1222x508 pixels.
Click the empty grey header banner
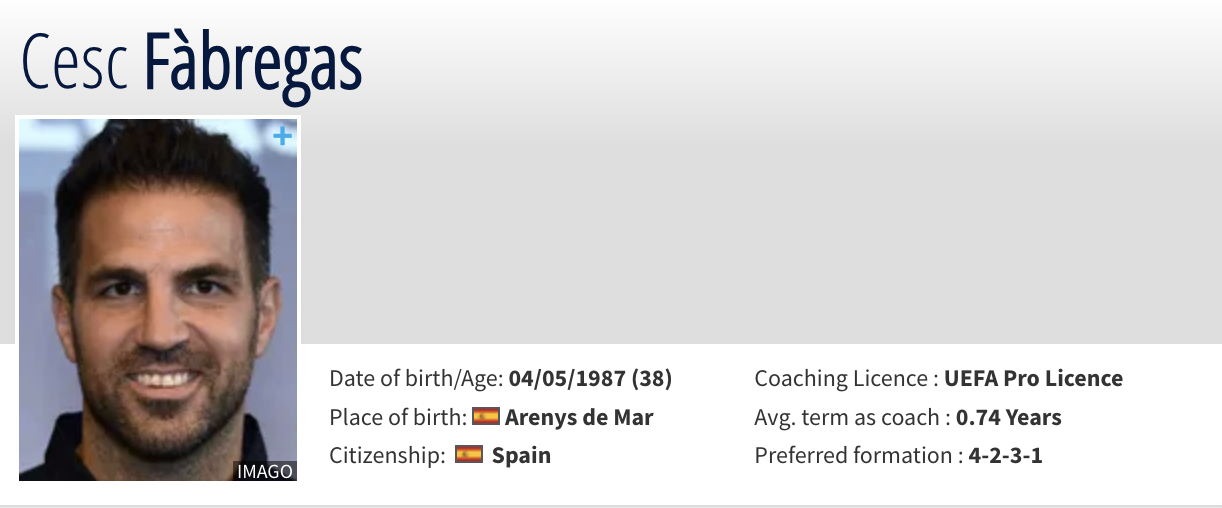coord(760,230)
